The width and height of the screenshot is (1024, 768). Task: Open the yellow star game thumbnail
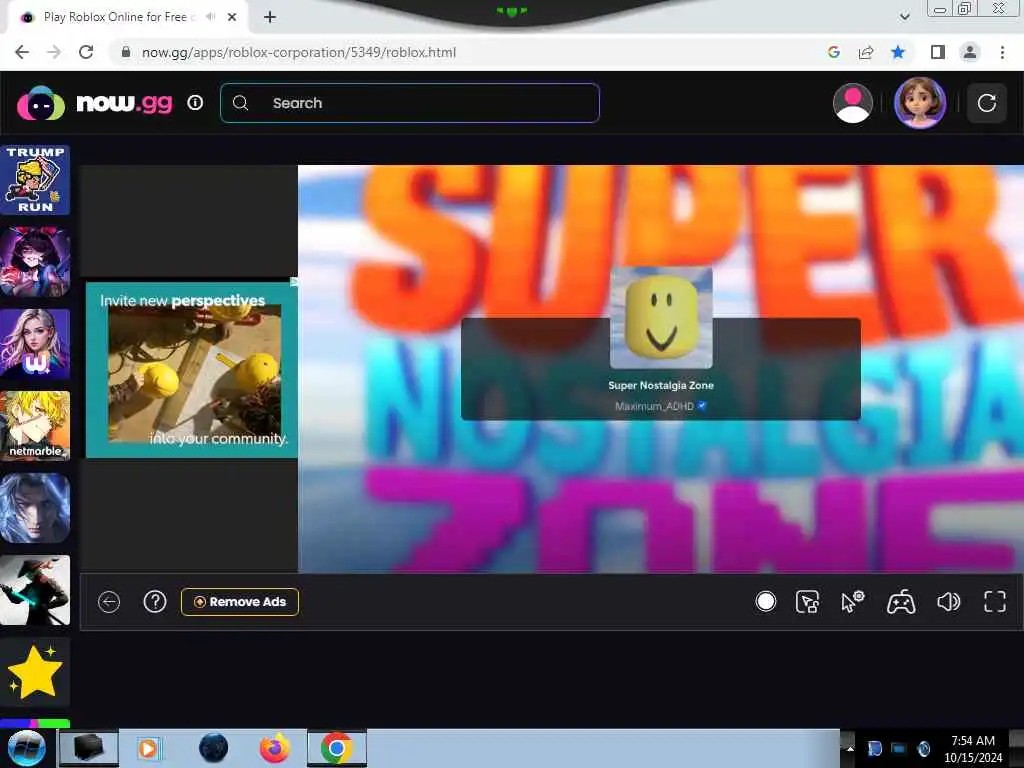click(x=35, y=673)
